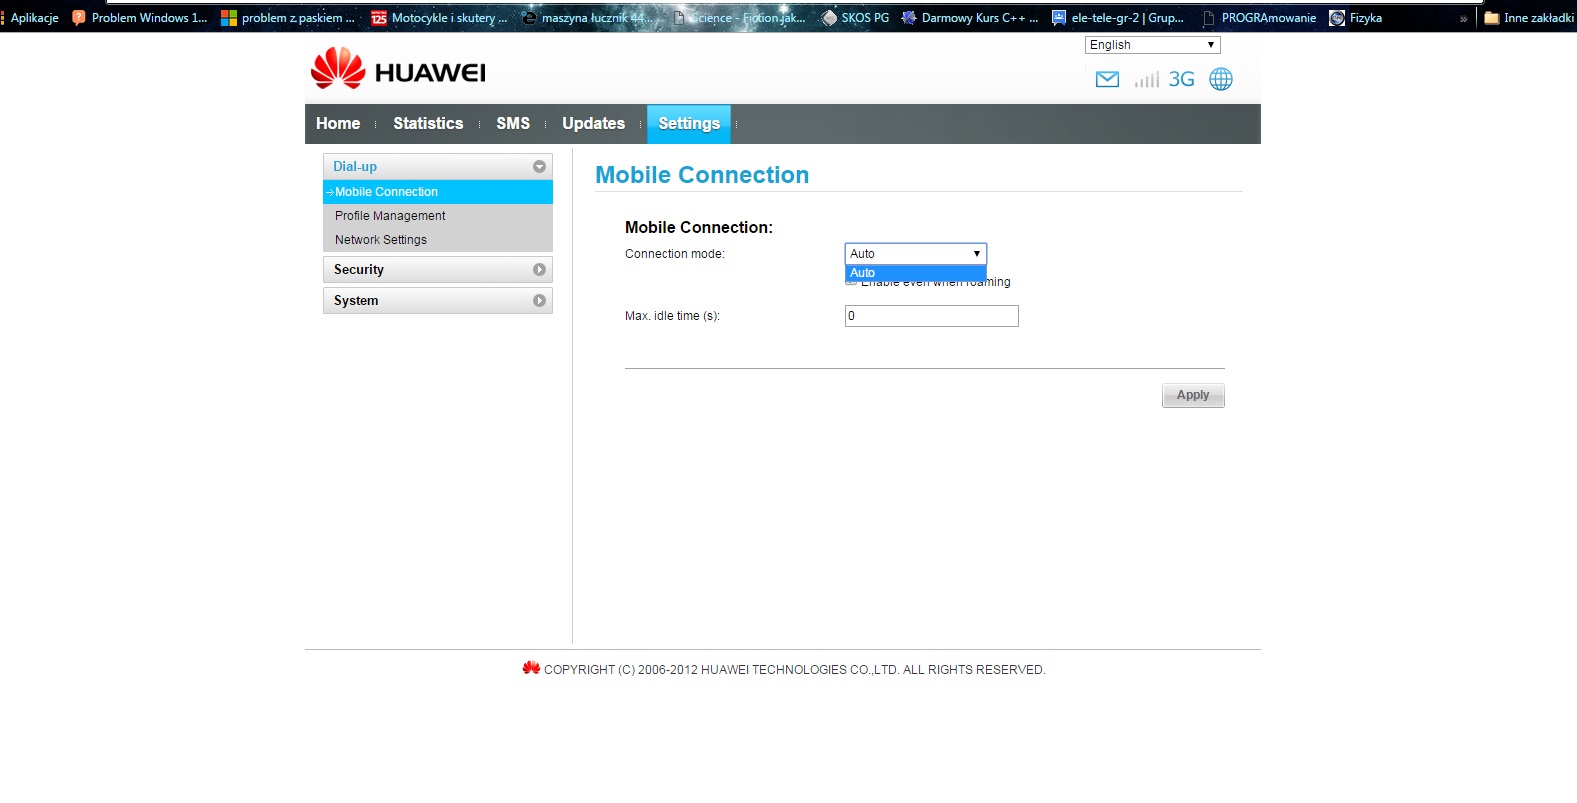Open Network Settings in sidebar

pos(381,240)
